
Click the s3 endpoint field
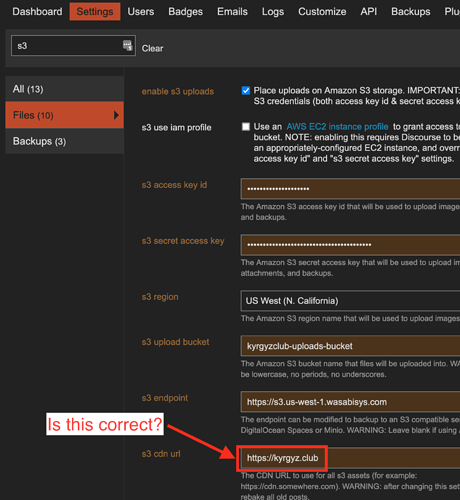coord(350,402)
